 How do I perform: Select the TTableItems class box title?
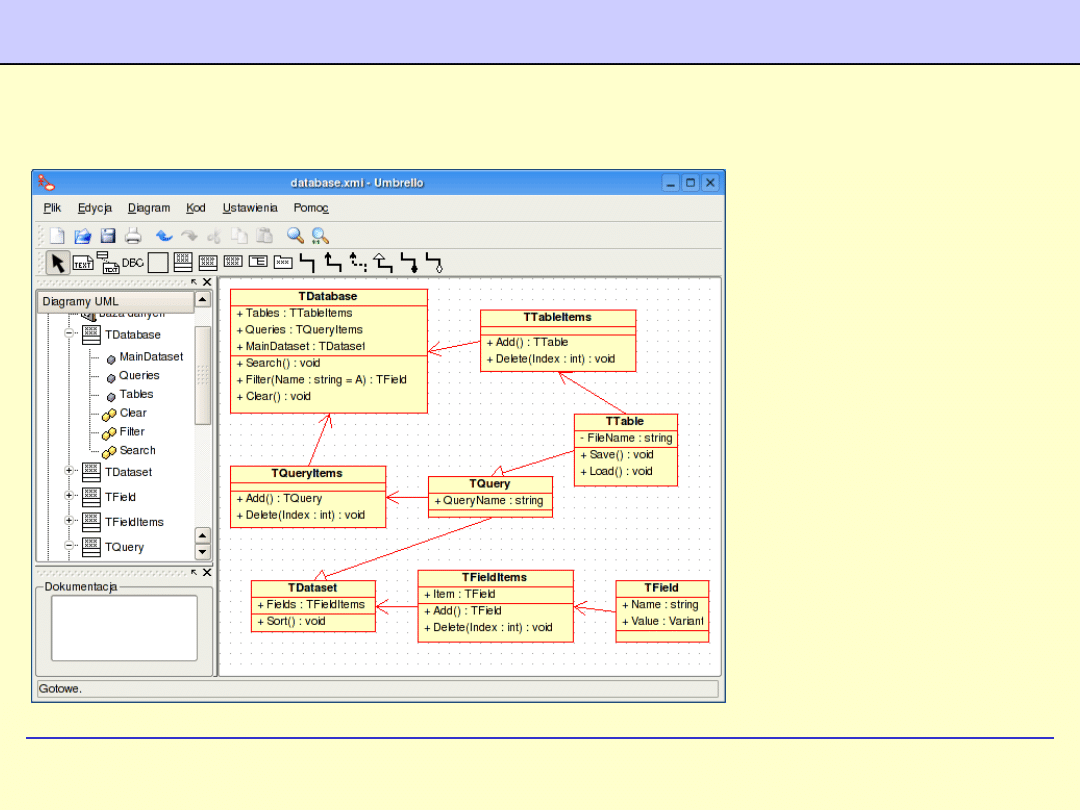coord(557,317)
